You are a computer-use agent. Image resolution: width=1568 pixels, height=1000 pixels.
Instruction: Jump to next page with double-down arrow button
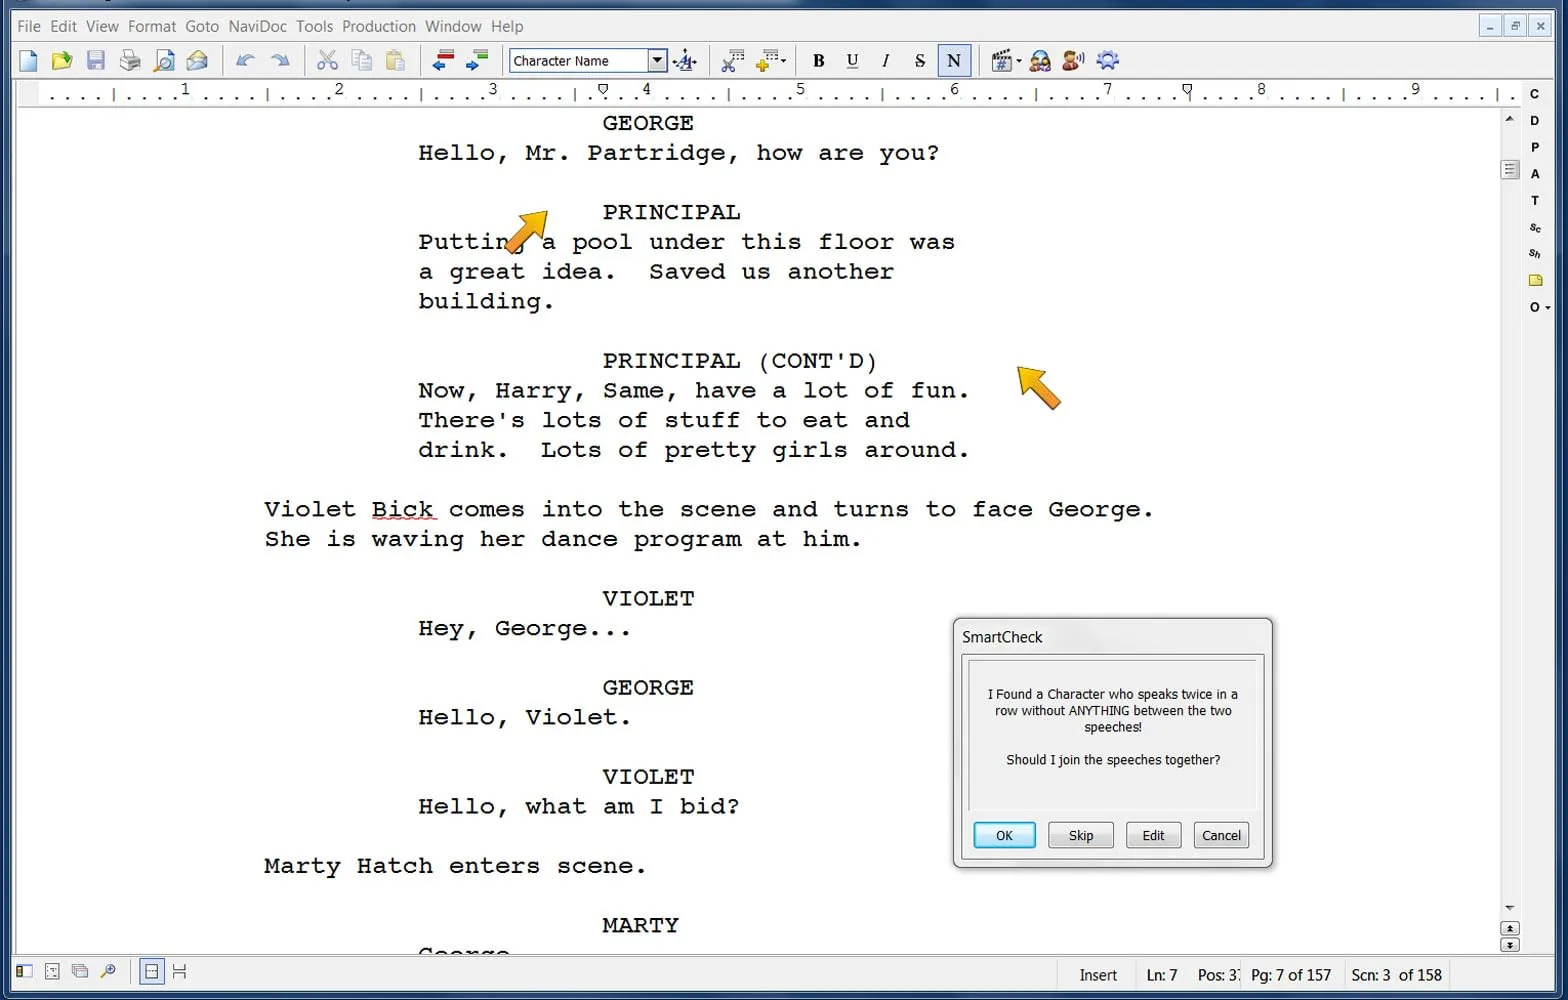pos(1510,945)
